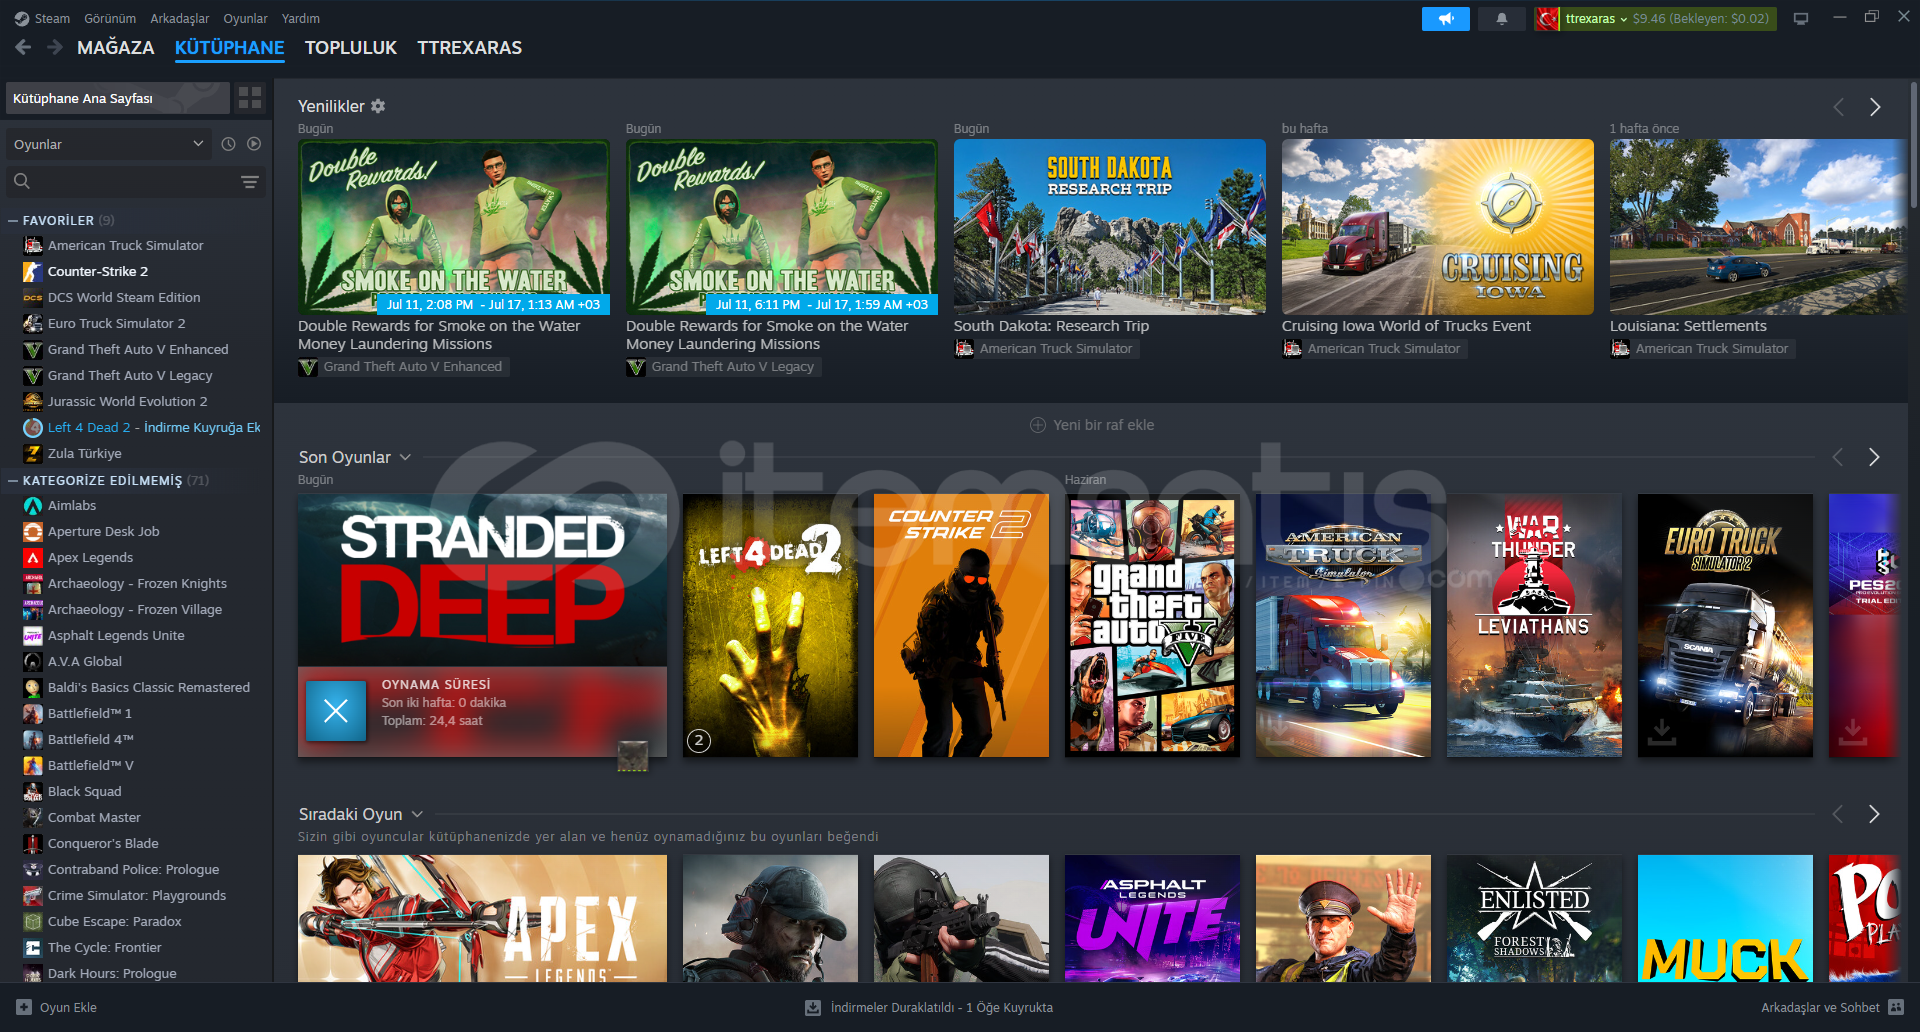Open the Görünüm menu
The width and height of the screenshot is (1920, 1032).
[x=110, y=18]
